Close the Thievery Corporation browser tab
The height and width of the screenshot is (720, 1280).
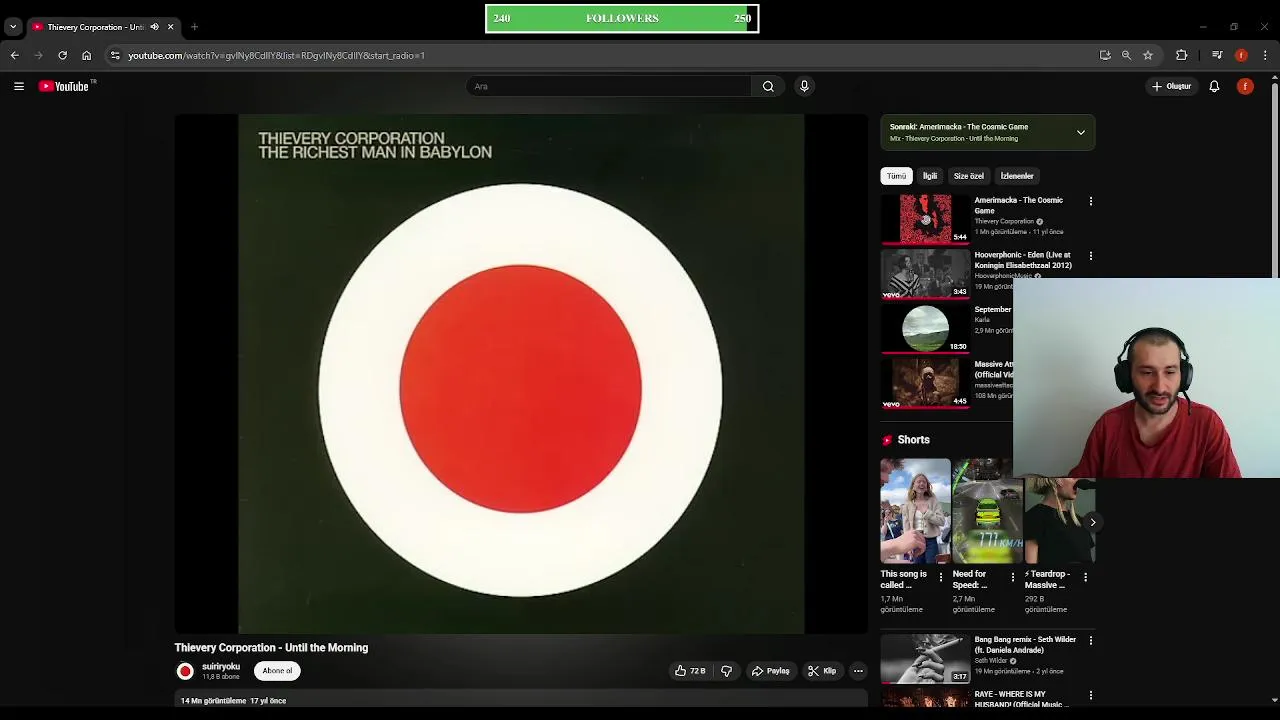[x=170, y=27]
